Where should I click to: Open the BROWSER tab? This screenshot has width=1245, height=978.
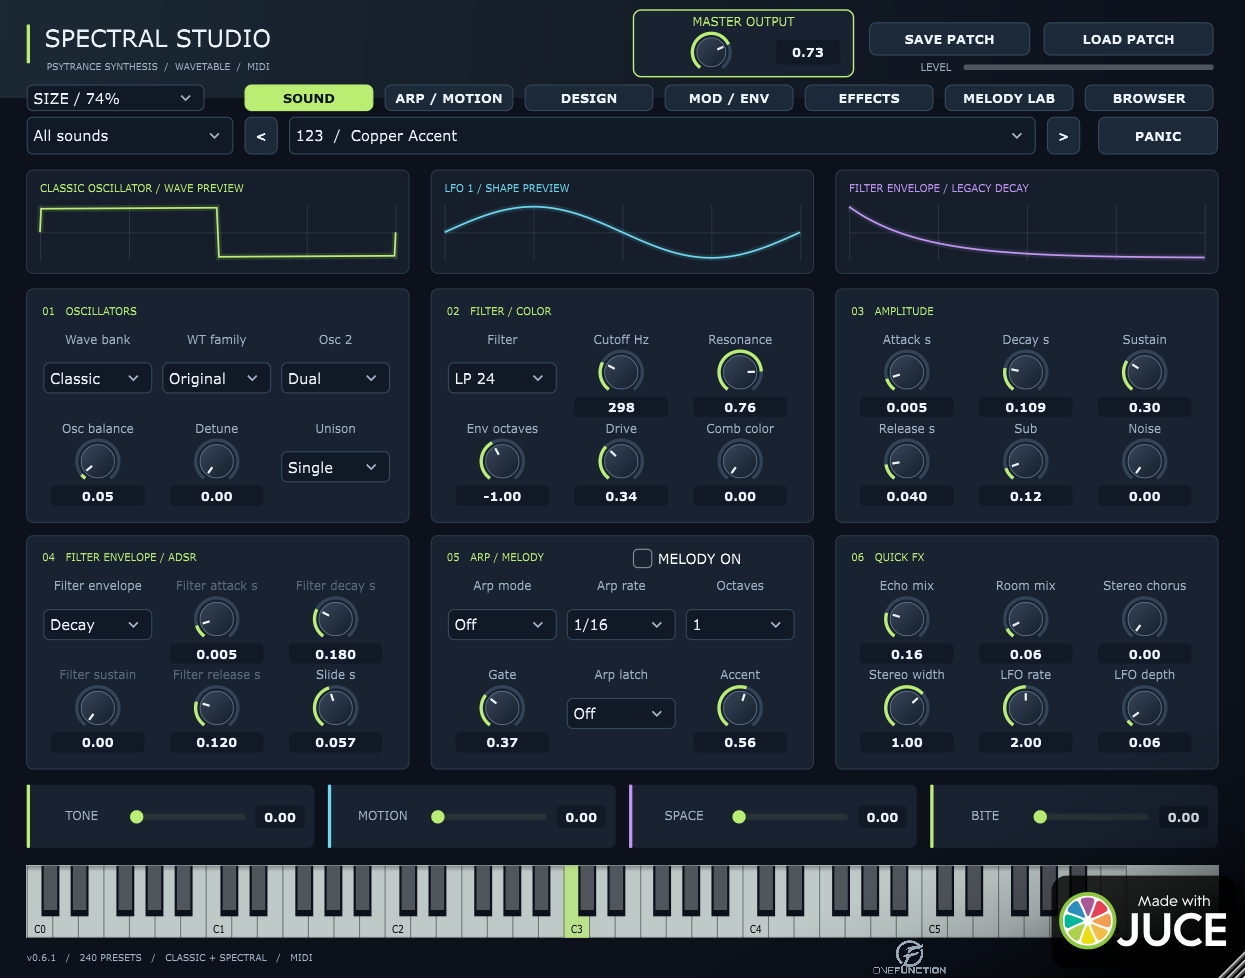1149,98
